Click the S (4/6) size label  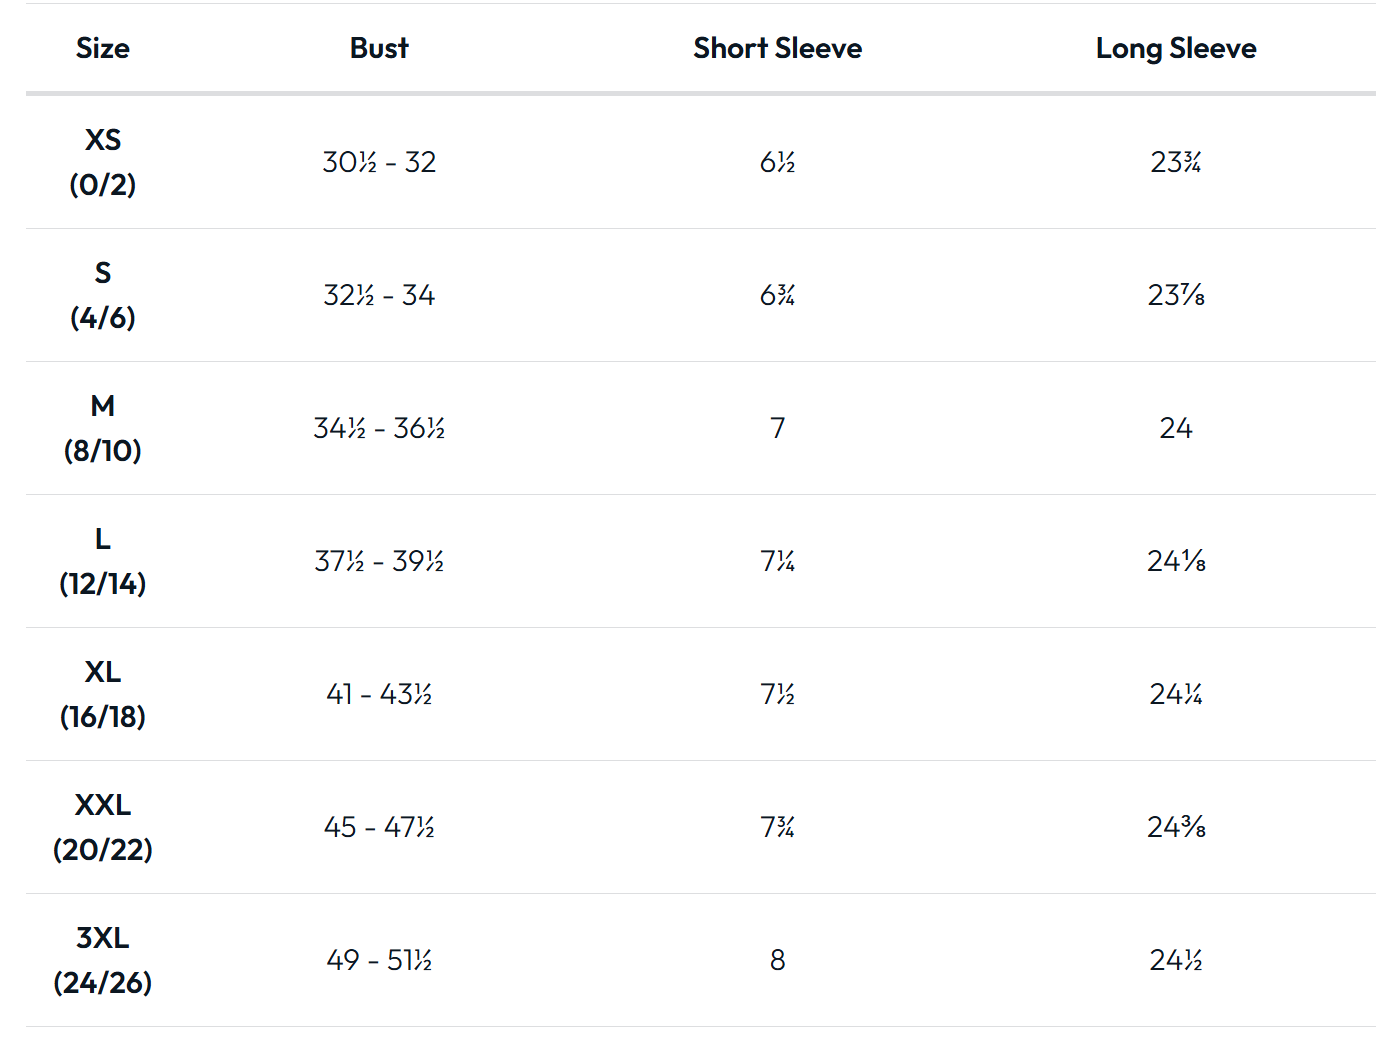[x=103, y=295]
